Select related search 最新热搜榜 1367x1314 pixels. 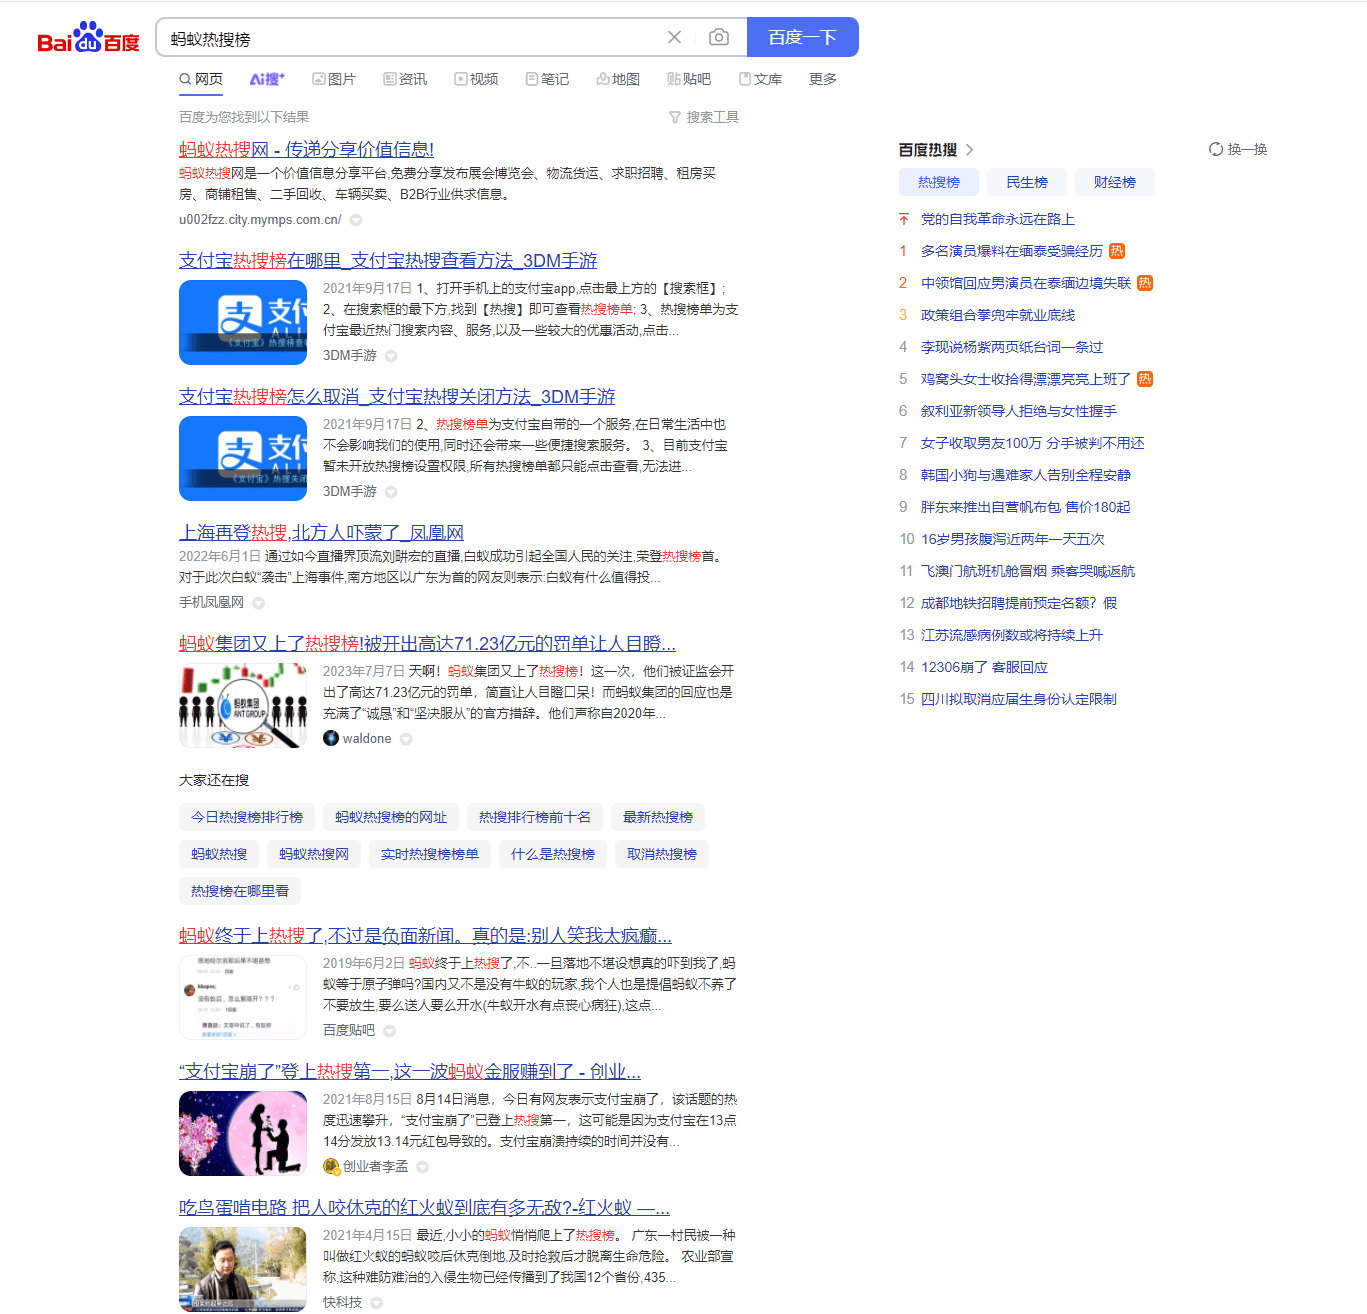(658, 817)
